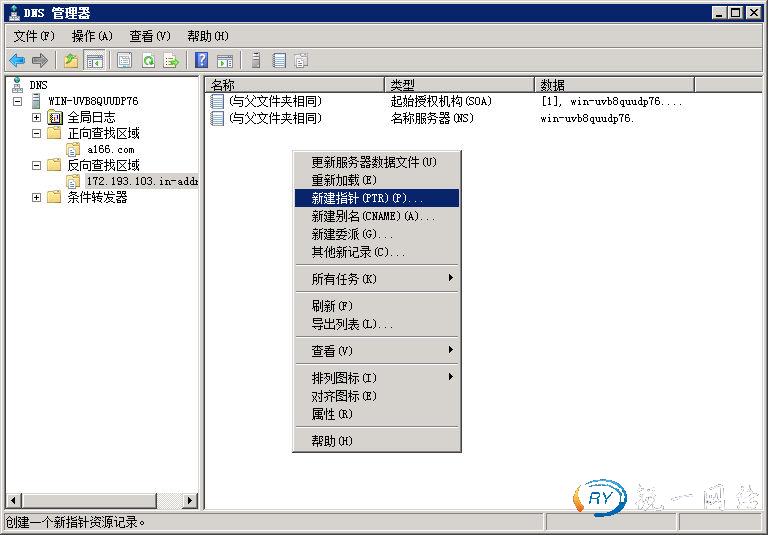Collapse the 正向查找区域 tree node

tap(36, 133)
